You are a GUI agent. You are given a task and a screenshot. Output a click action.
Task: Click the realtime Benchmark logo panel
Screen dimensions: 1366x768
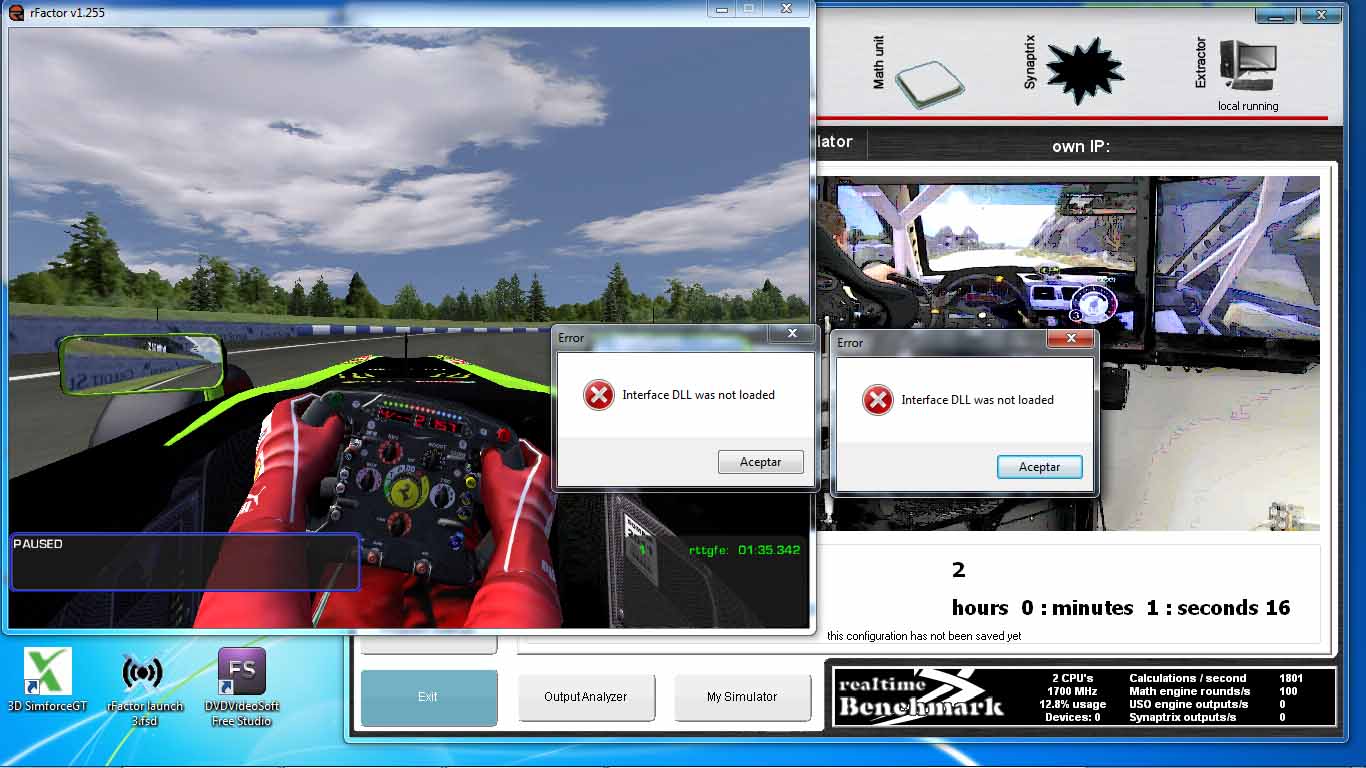point(920,696)
